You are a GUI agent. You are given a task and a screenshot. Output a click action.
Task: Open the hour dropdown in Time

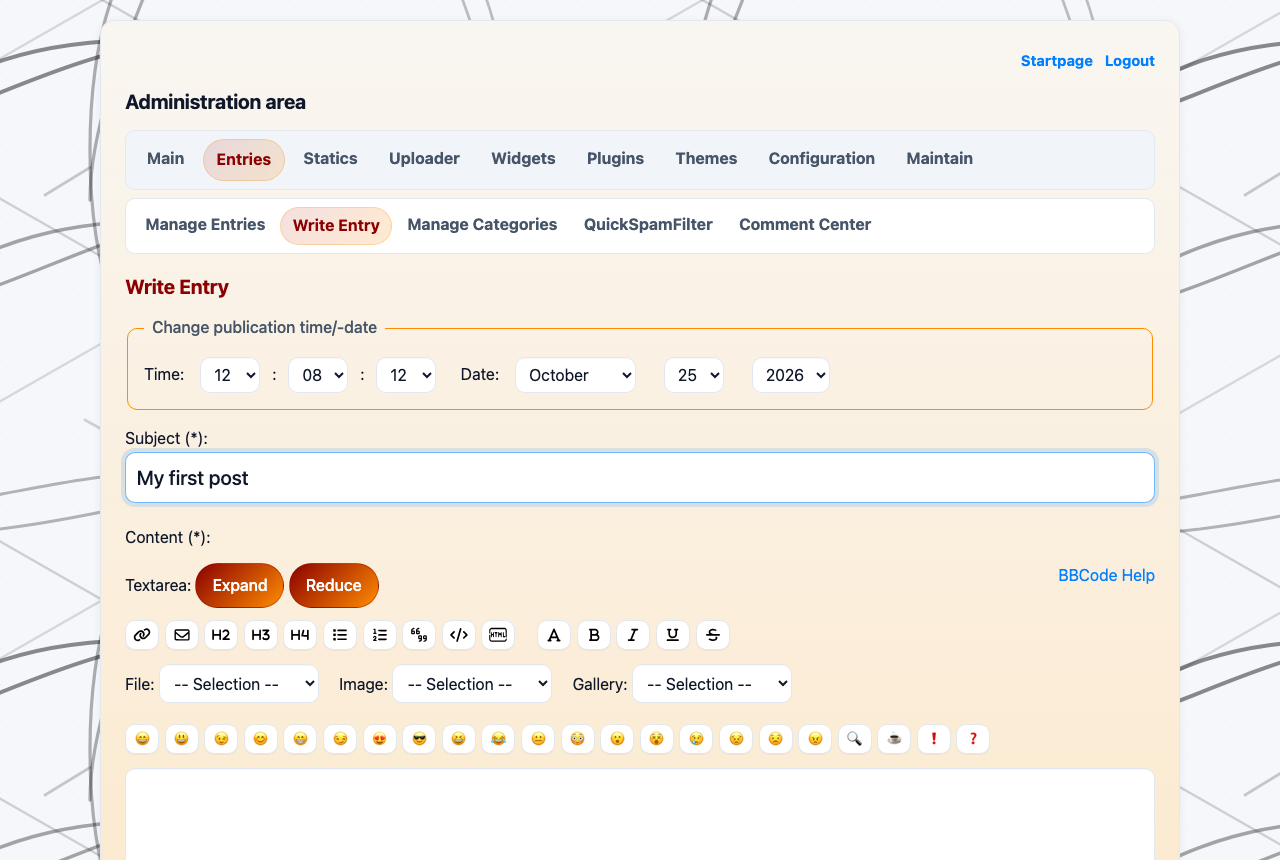(230, 375)
